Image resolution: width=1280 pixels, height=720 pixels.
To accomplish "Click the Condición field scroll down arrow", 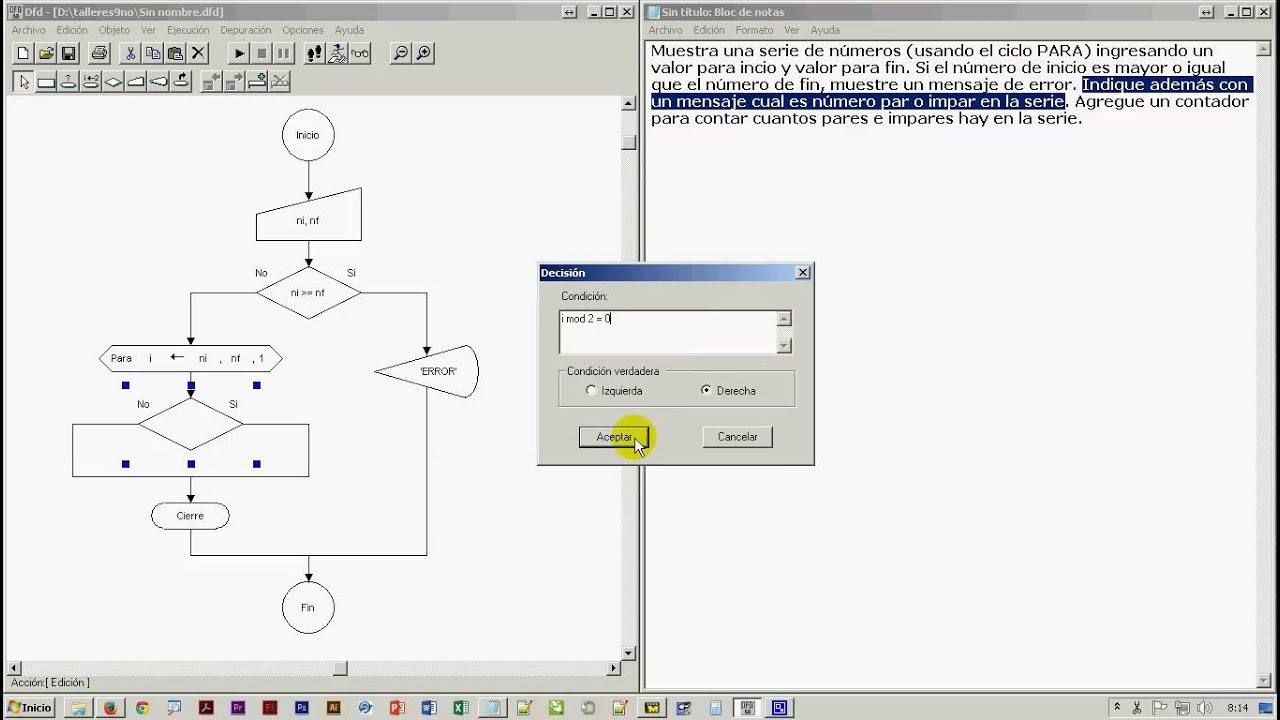I will [x=784, y=346].
